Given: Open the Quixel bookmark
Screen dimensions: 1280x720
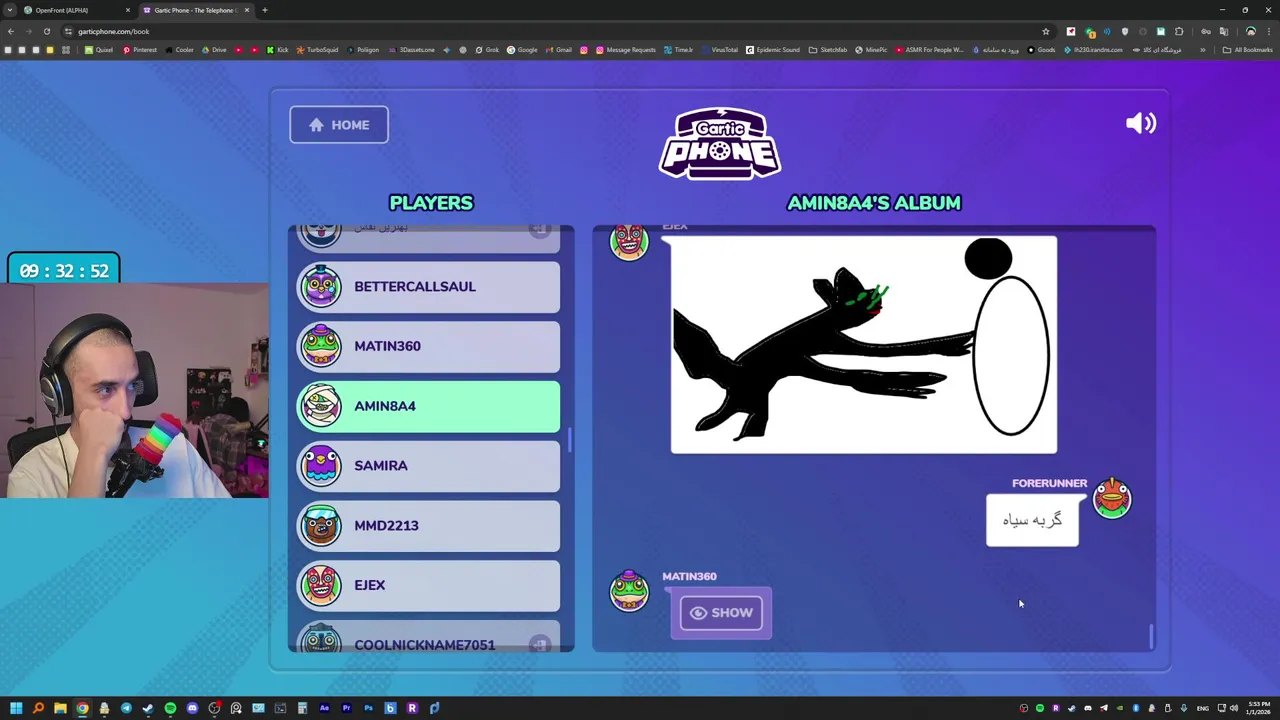Looking at the screenshot, I should point(98,50).
